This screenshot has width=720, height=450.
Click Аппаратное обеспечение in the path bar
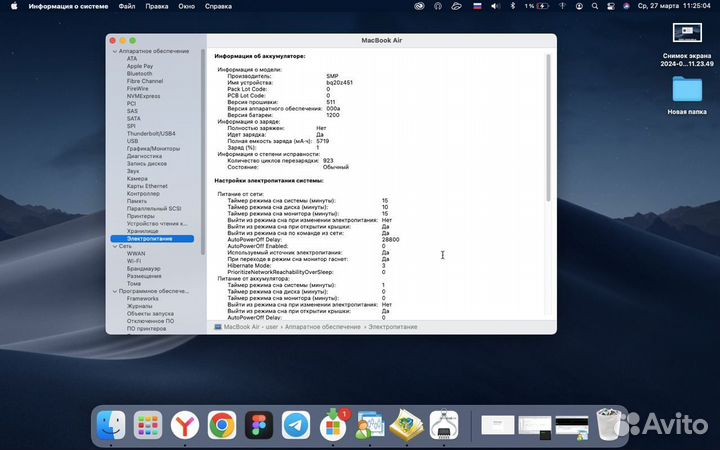point(322,327)
